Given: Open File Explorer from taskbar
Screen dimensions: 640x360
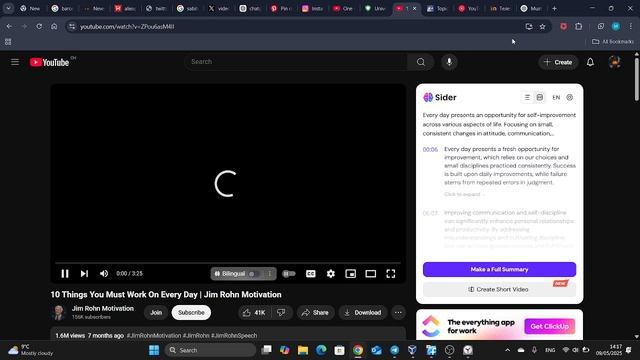Looking at the screenshot, I should pos(302,350).
